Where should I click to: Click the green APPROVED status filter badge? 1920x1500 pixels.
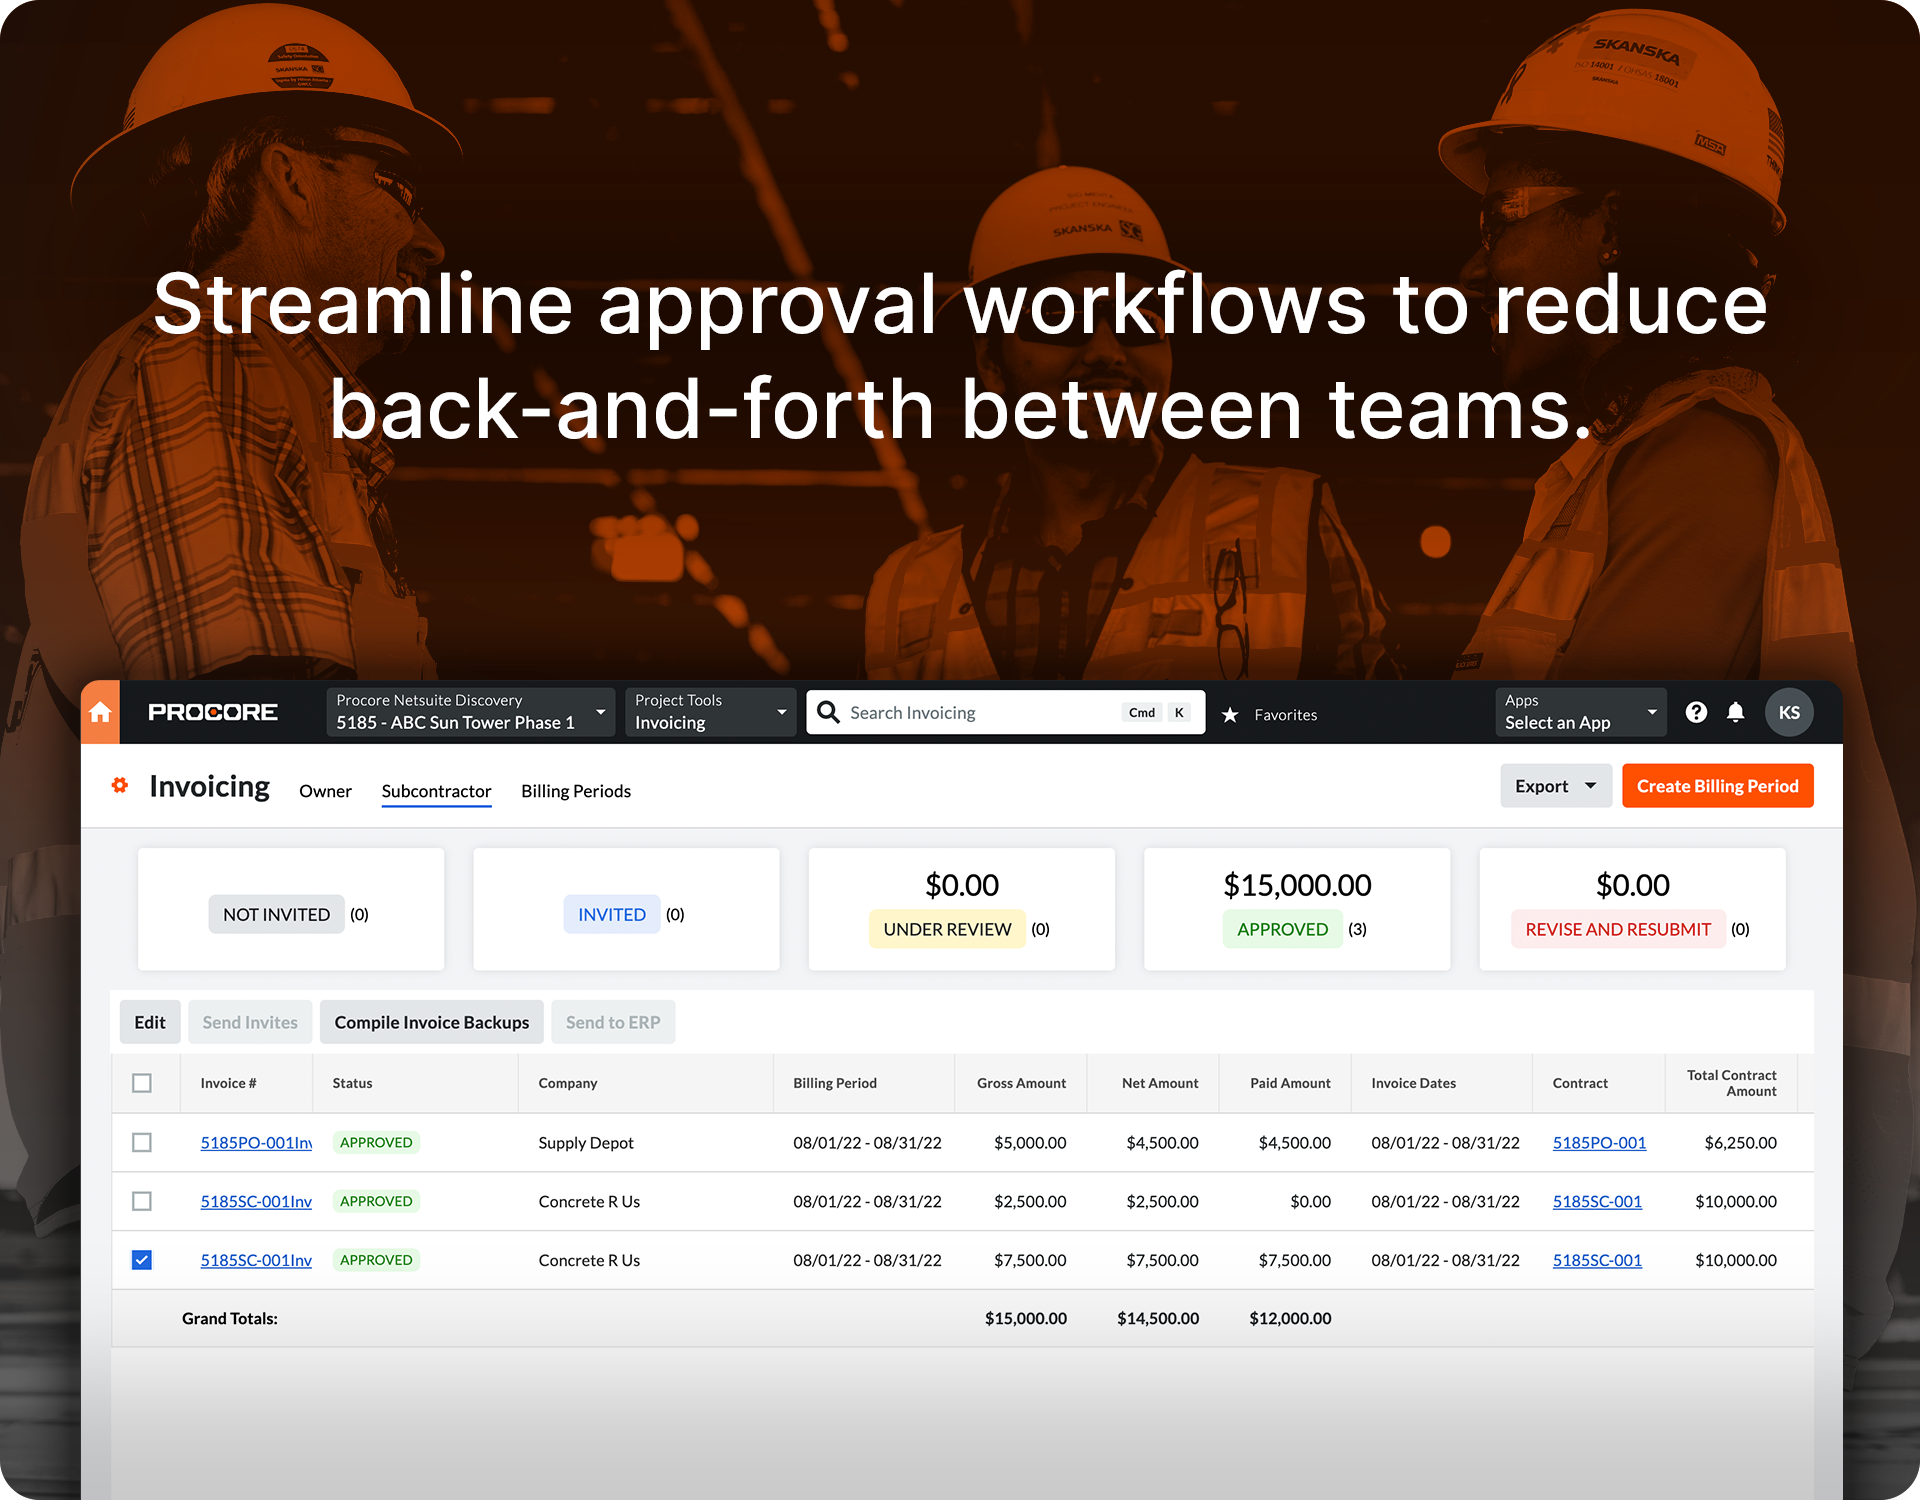[x=1282, y=929]
